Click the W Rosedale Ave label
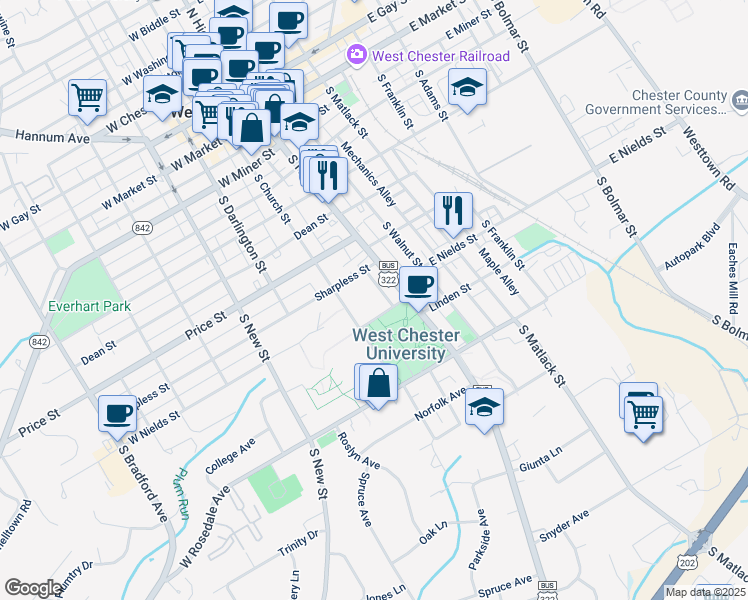The width and height of the screenshot is (748, 600). (206, 527)
